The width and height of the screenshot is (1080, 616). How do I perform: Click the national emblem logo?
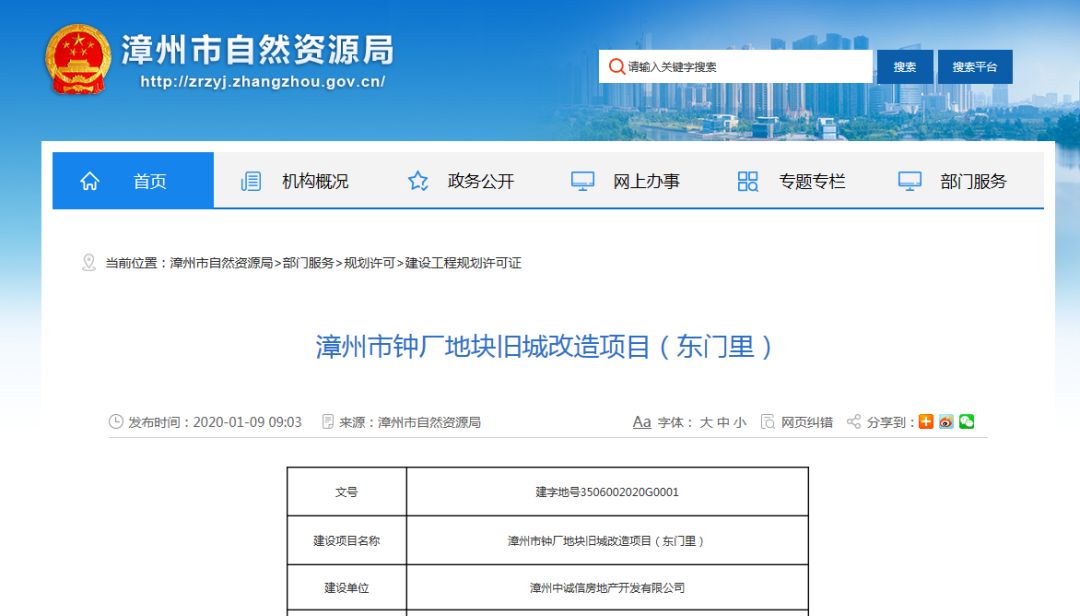tap(77, 59)
